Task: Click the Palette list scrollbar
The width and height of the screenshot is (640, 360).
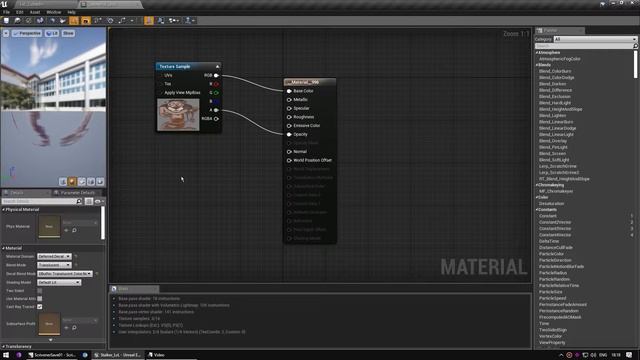Action: (x=636, y=64)
